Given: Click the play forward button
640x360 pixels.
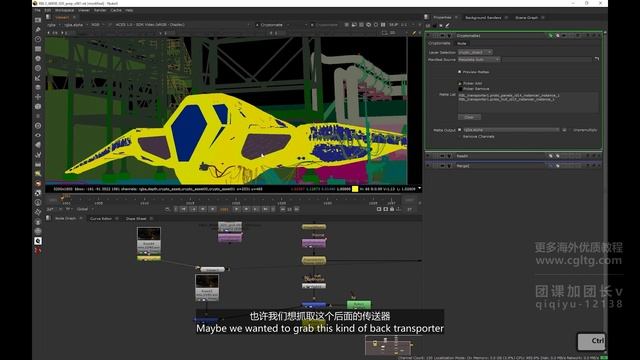Looking at the screenshot, I should coord(237,209).
